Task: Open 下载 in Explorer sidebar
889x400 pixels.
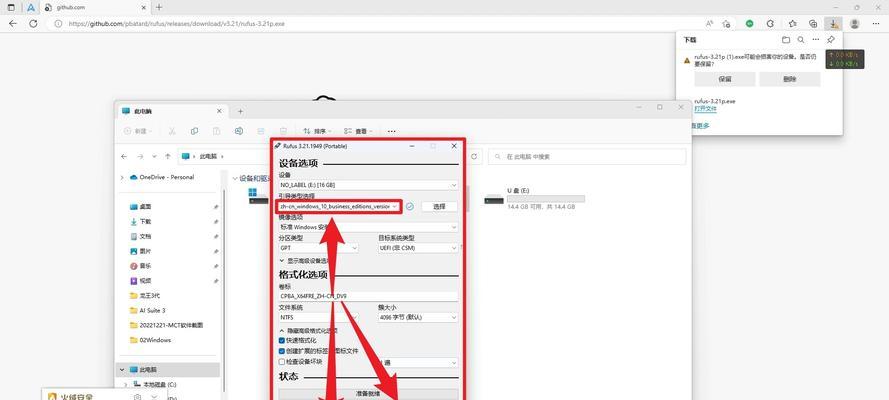Action: click(146, 222)
